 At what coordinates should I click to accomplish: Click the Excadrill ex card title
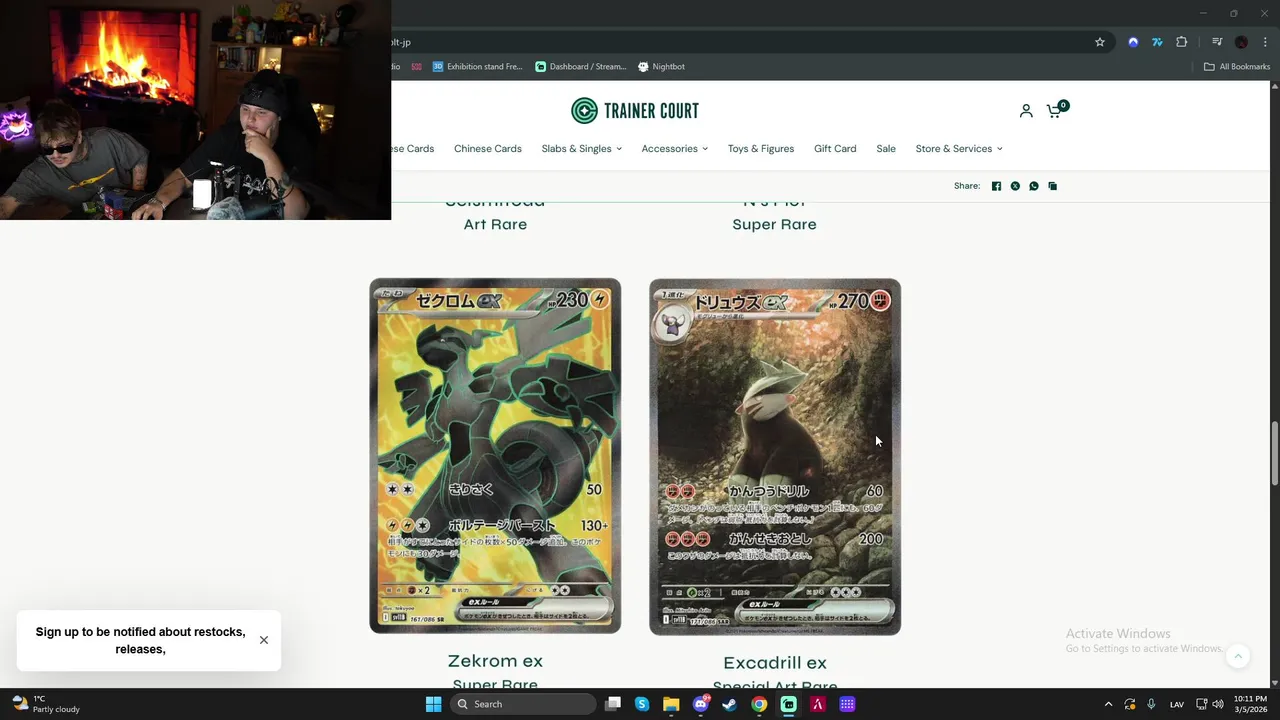[x=775, y=663]
